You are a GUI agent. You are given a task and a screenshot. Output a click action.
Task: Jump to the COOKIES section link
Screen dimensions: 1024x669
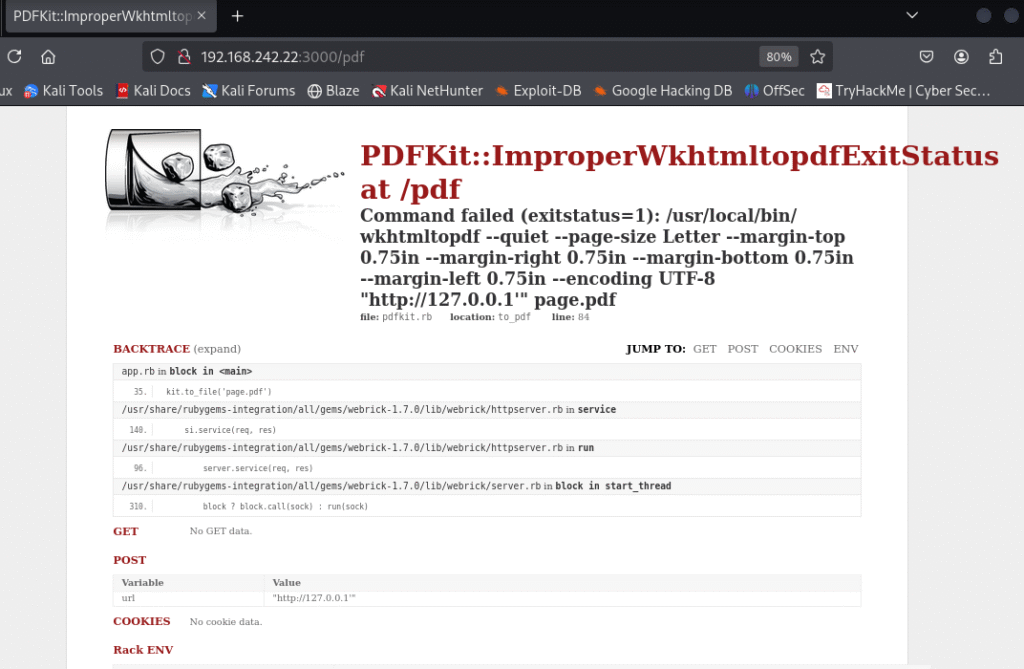pos(795,349)
